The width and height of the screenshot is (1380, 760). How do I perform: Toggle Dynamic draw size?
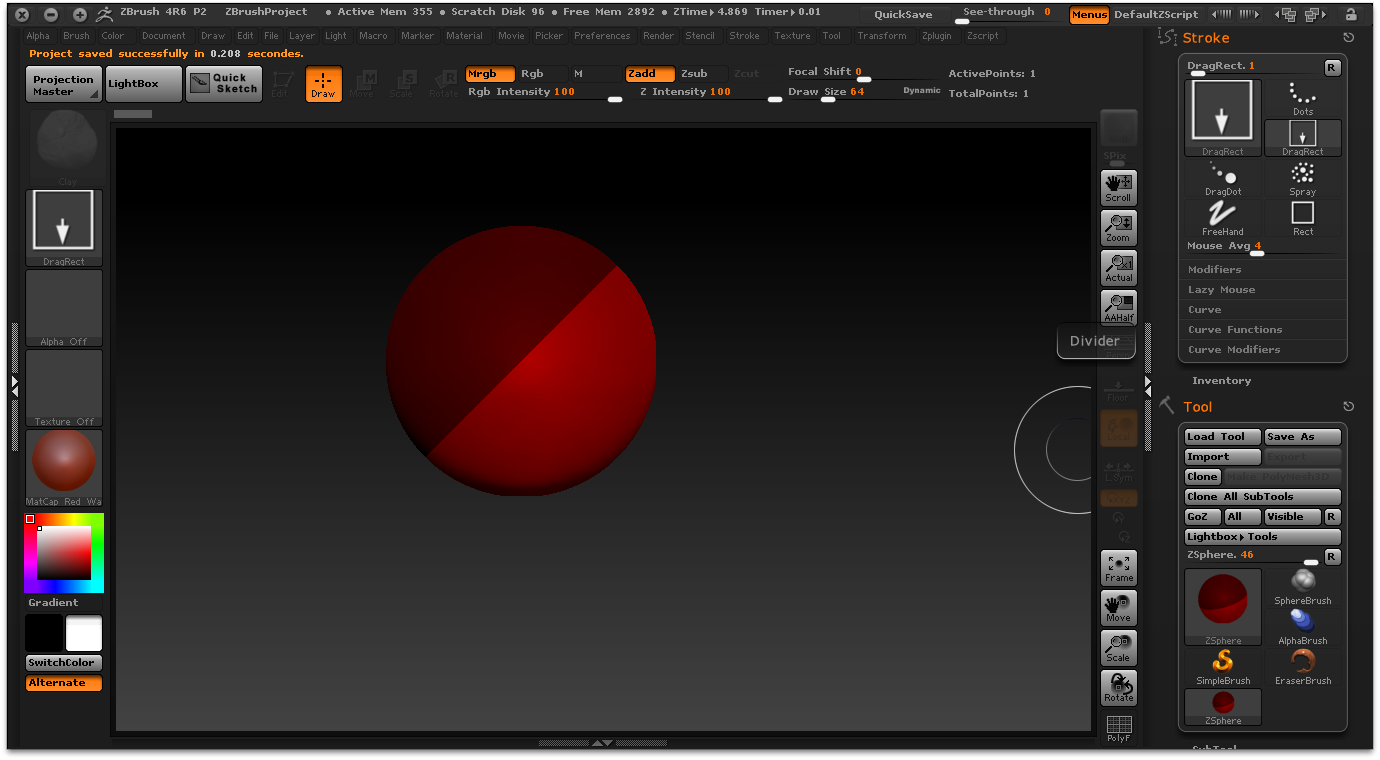pyautogui.click(x=921, y=91)
